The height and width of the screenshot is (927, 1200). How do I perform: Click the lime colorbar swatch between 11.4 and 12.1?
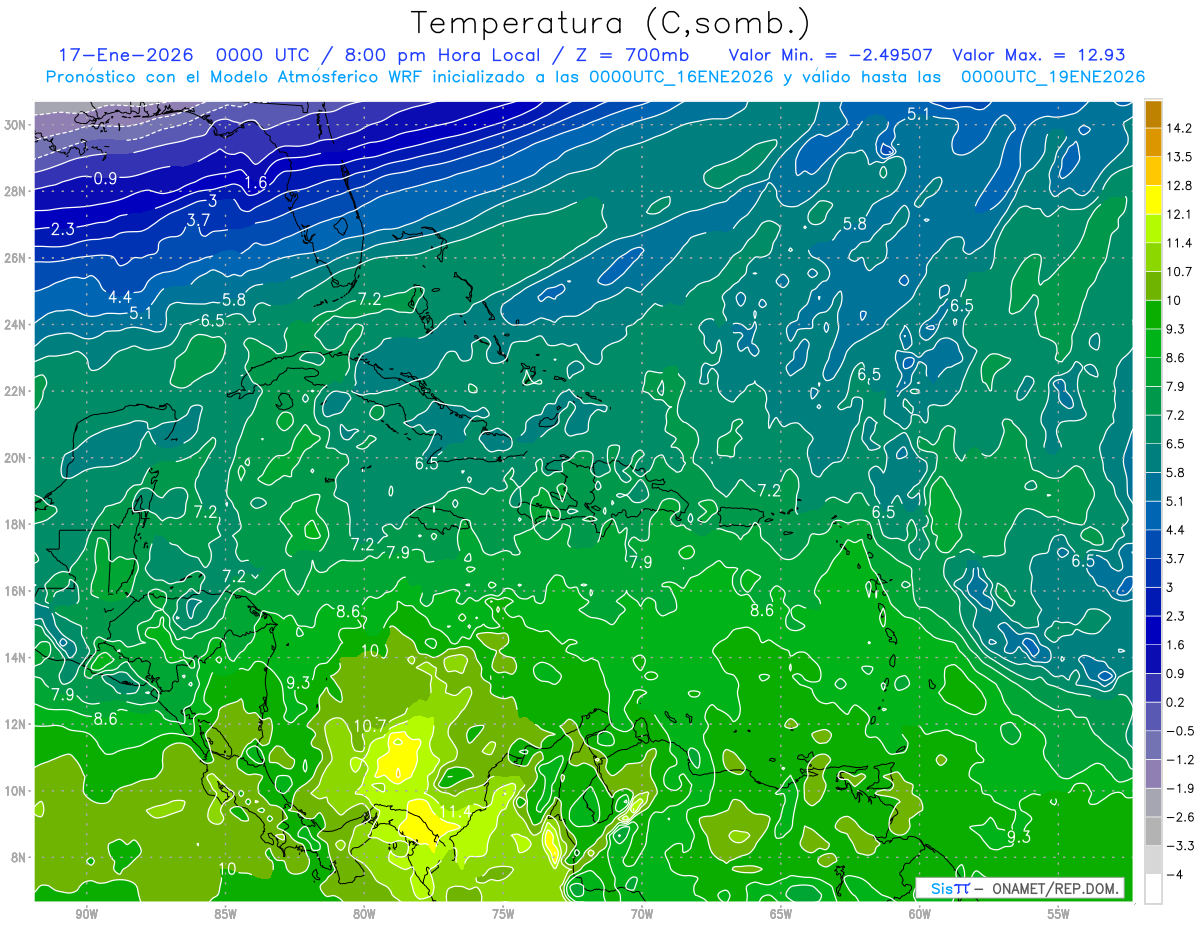tap(1153, 229)
